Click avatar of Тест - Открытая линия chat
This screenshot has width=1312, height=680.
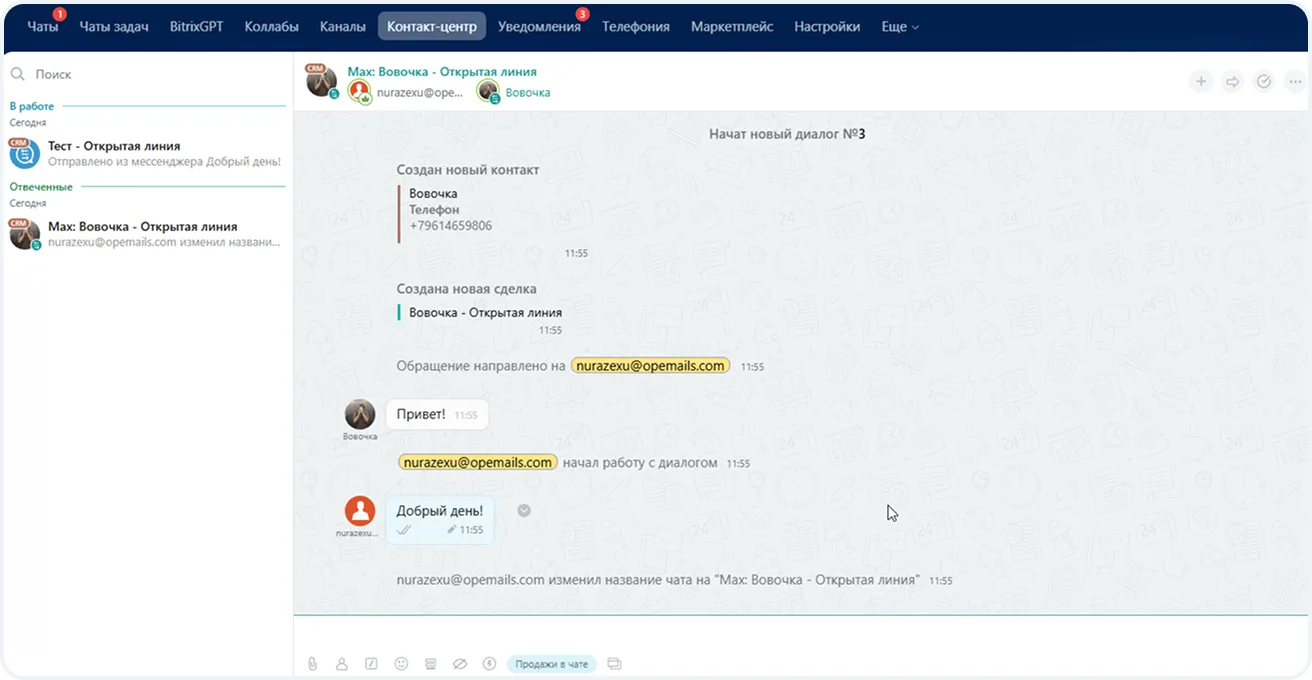pyautogui.click(x=24, y=153)
